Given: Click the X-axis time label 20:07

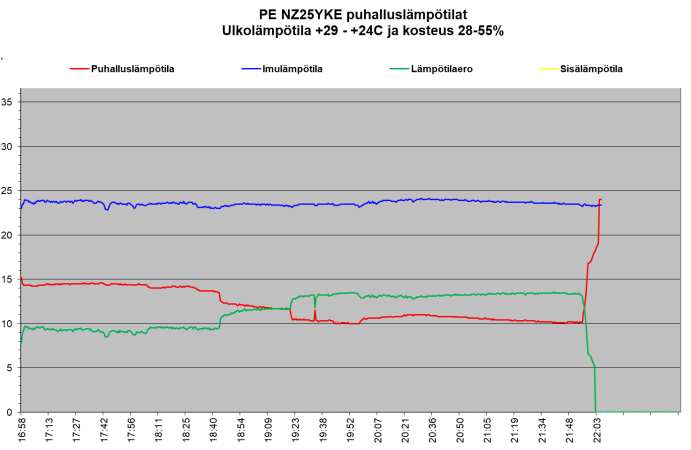Looking at the screenshot, I should click(x=378, y=431).
